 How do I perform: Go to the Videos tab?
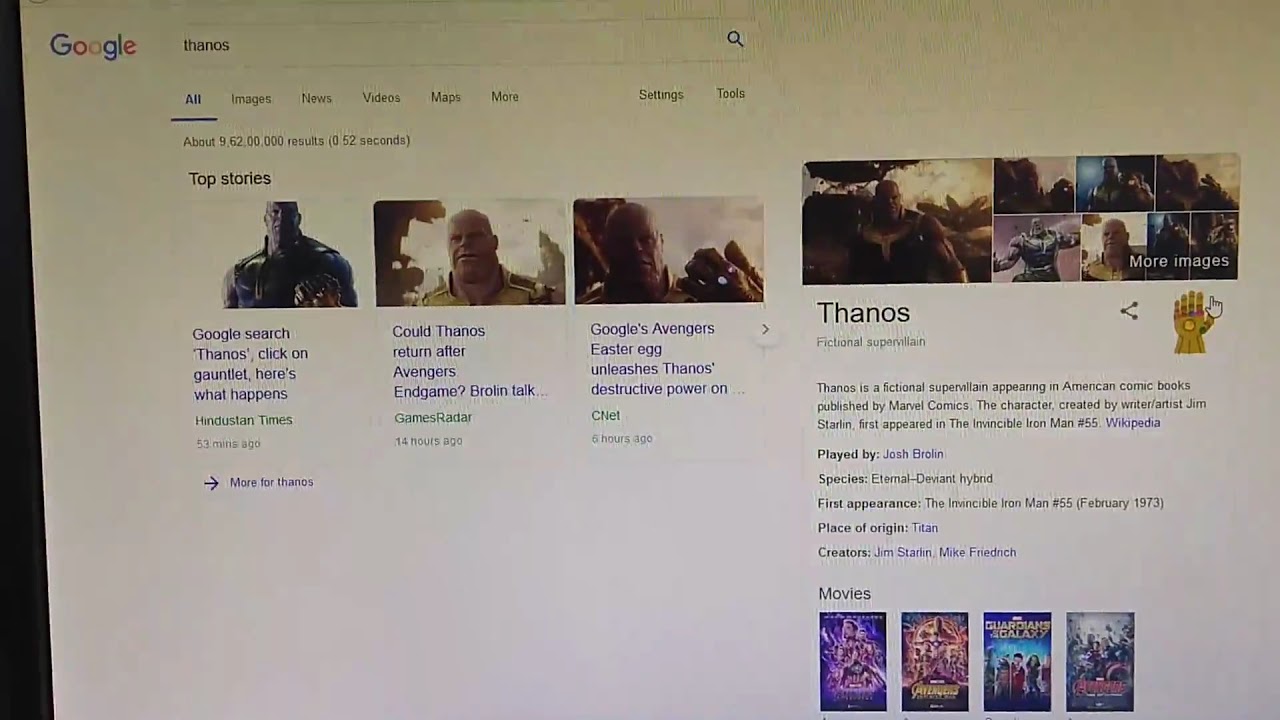(381, 98)
